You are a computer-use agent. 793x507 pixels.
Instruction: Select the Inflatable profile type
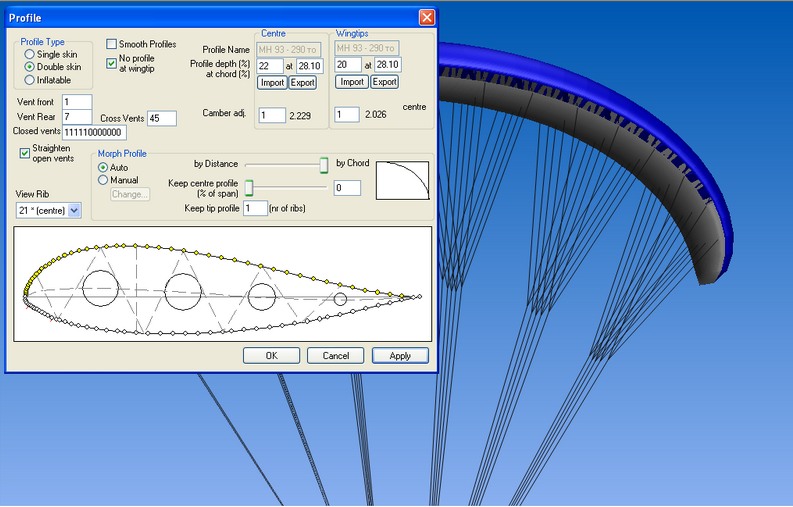[30, 79]
